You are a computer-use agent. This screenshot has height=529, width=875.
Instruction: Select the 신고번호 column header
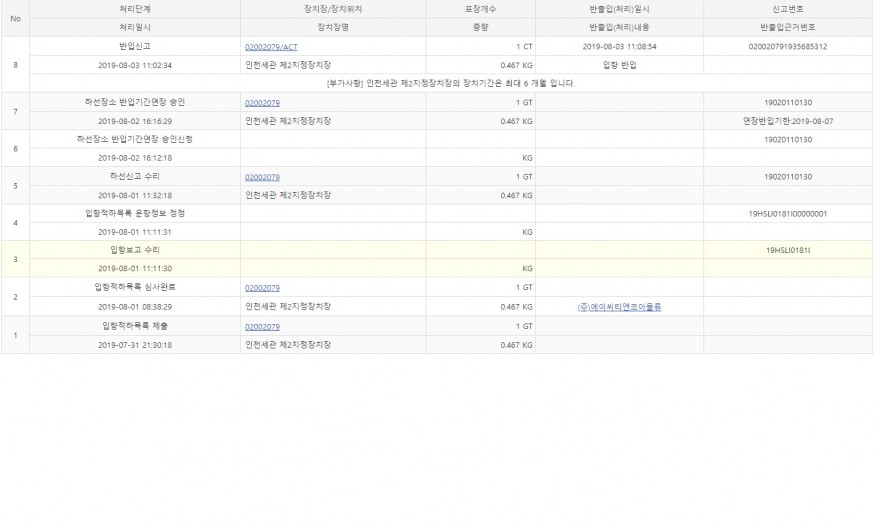787,9
